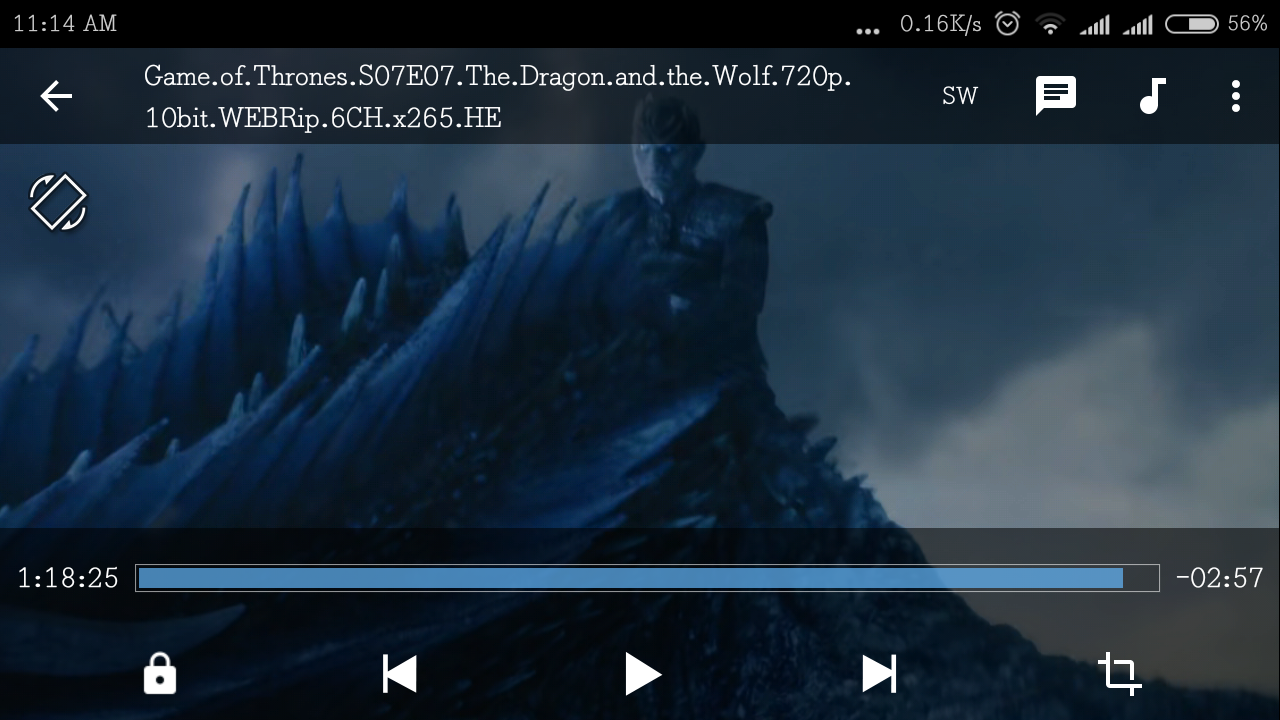Toggle SW decoder mode
Viewport: 1280px width, 720px height.
point(960,96)
